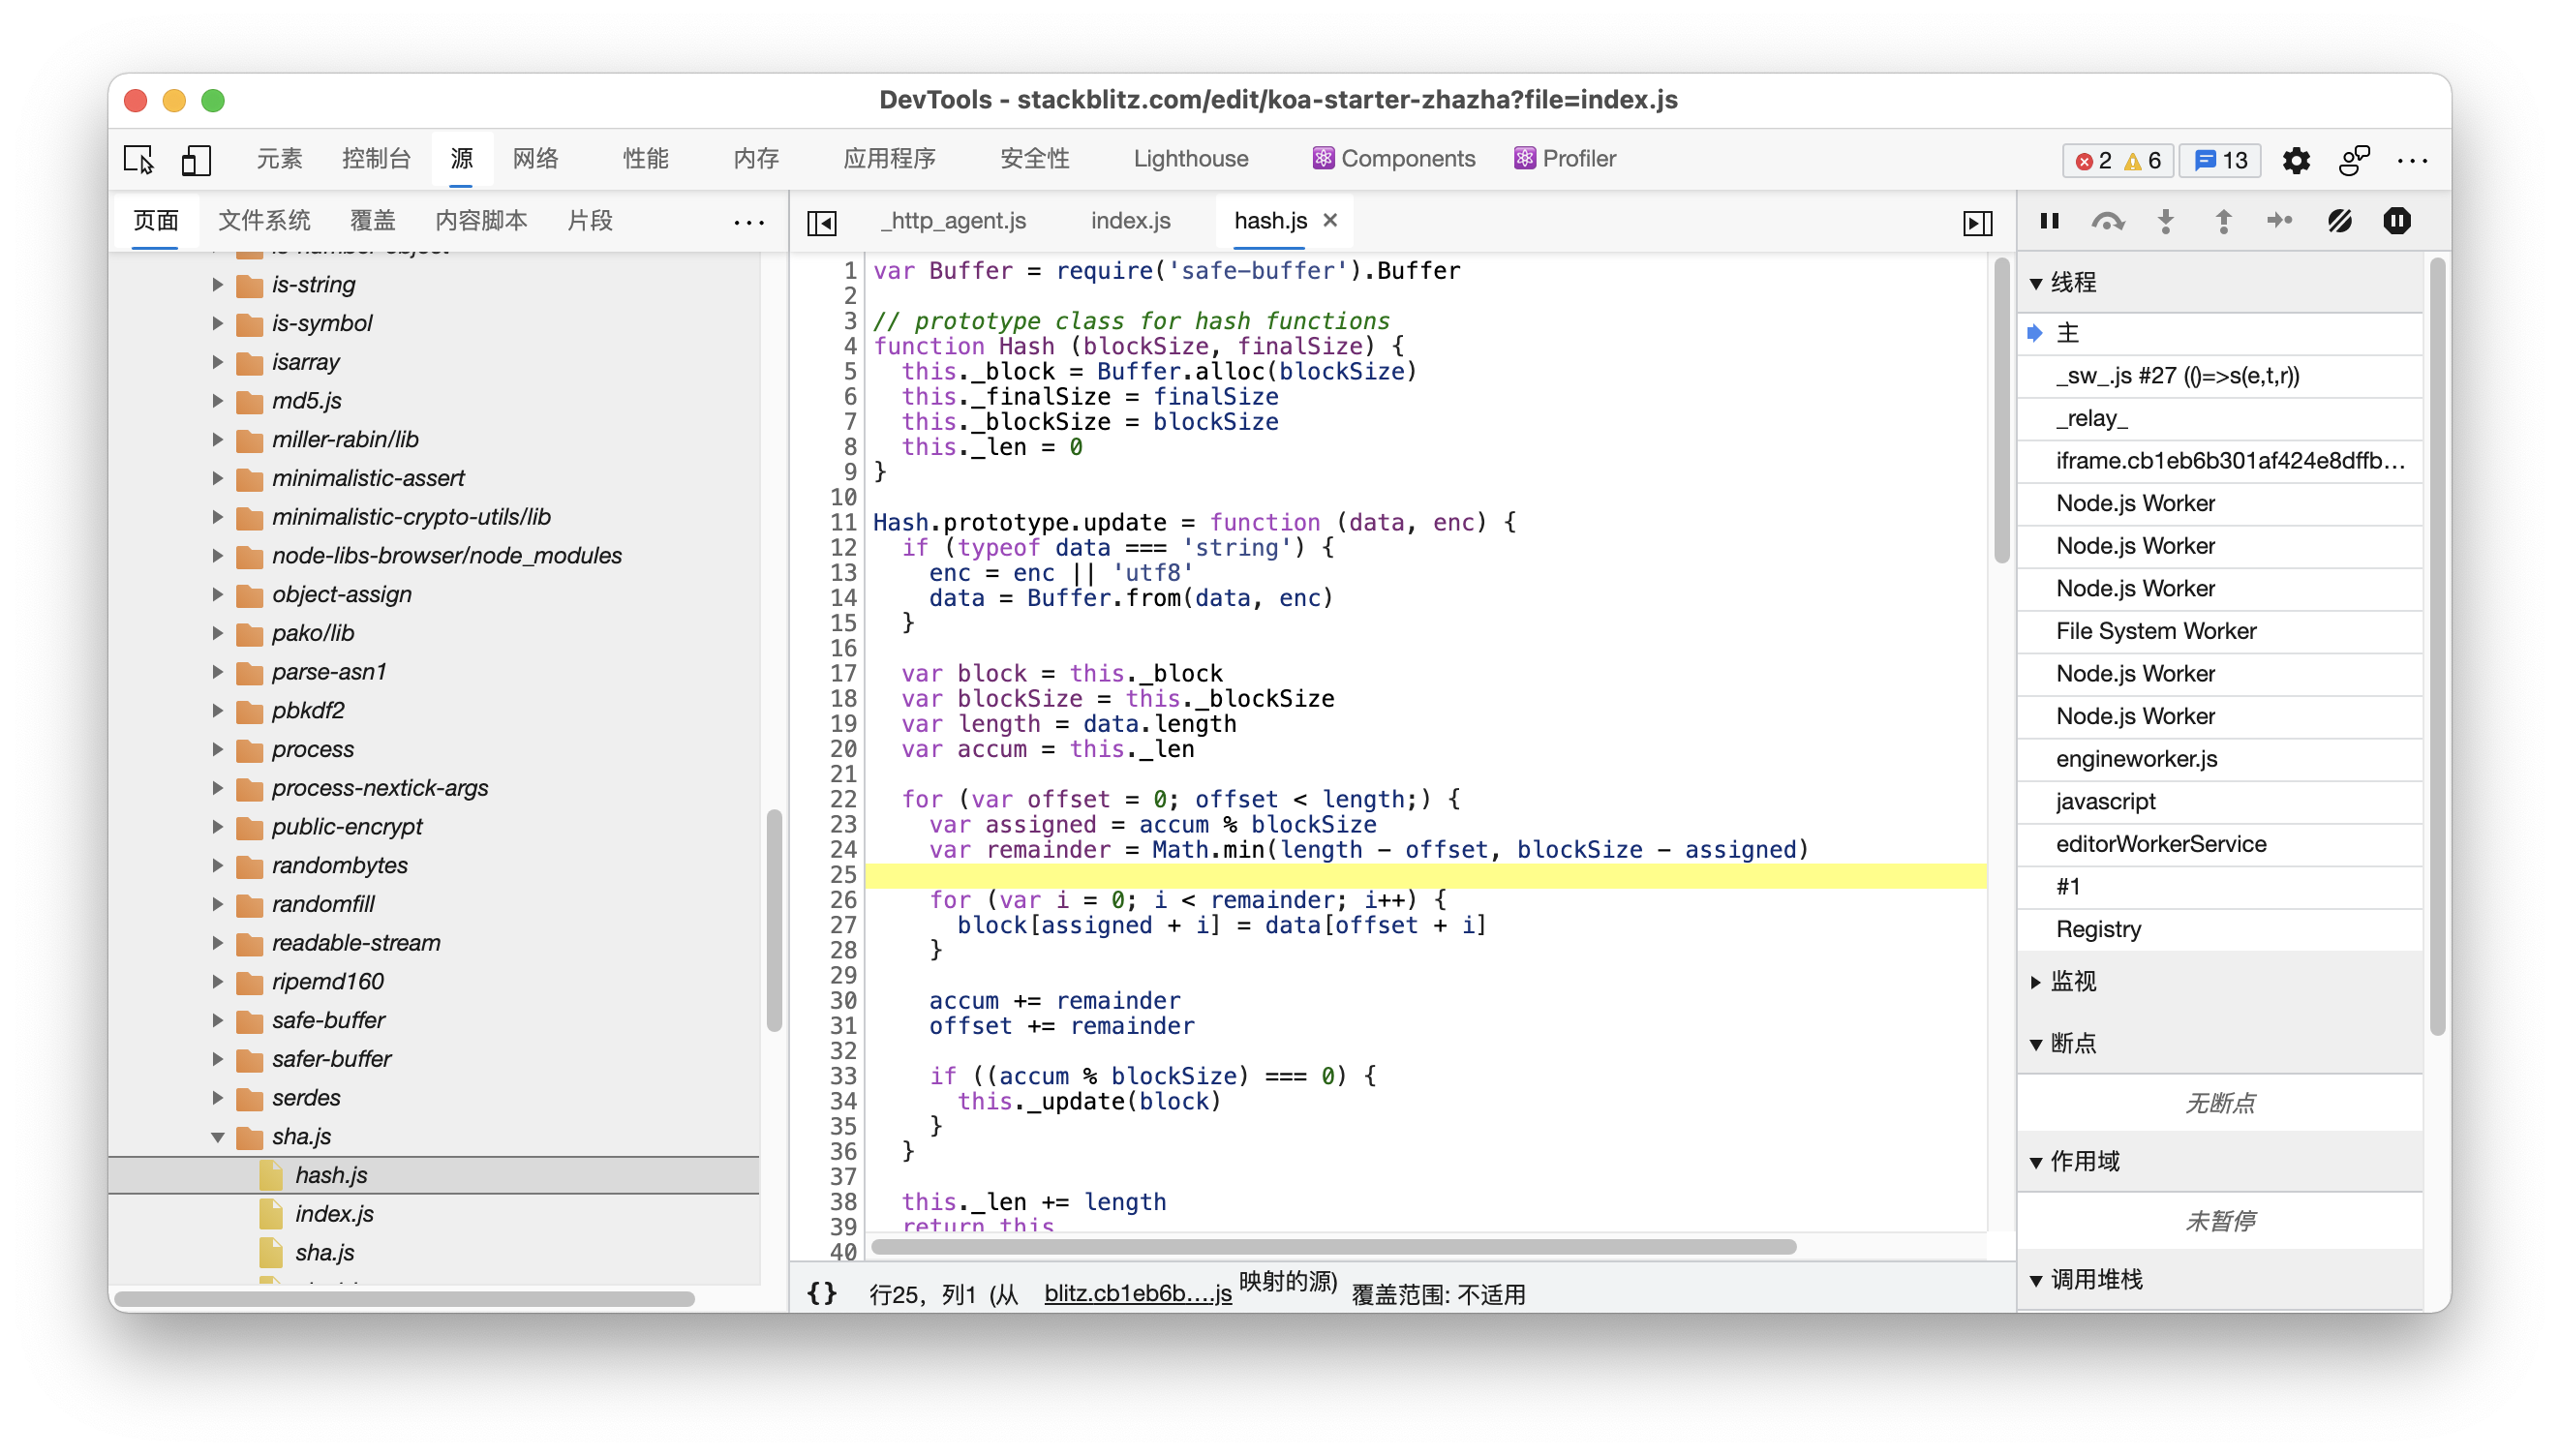Image resolution: width=2560 pixels, height=1456 pixels.
Task: Deactivate all breakpoints
Action: pyautogui.click(x=2339, y=221)
